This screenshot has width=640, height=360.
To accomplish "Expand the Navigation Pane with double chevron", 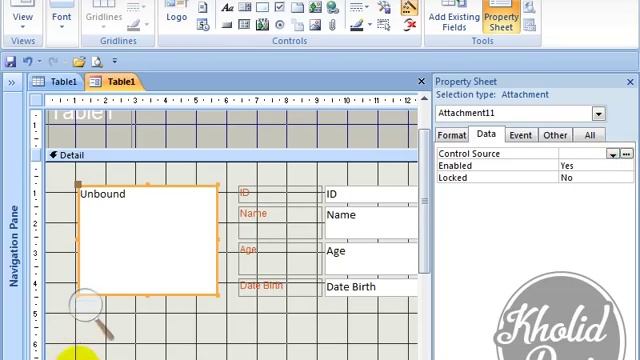I will click(x=12, y=83).
